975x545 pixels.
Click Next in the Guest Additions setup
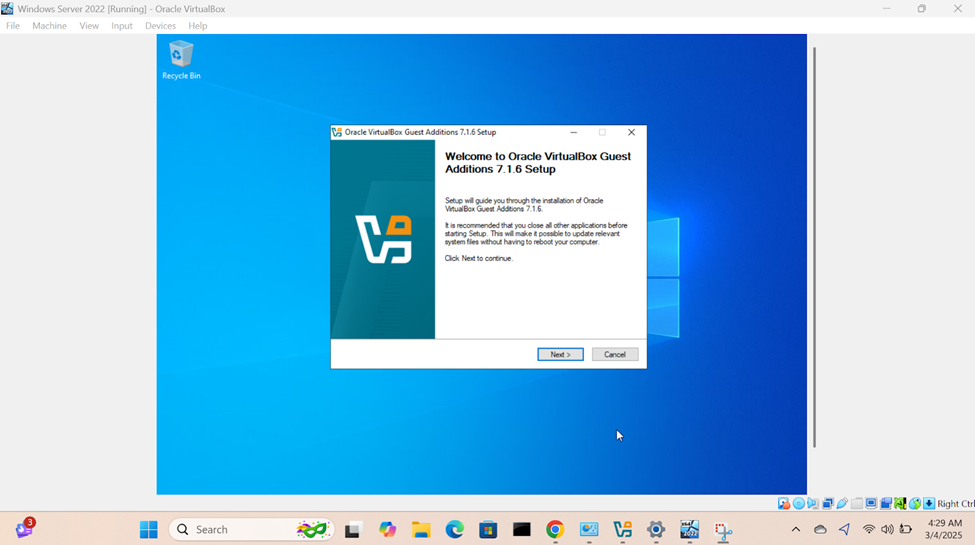point(560,355)
